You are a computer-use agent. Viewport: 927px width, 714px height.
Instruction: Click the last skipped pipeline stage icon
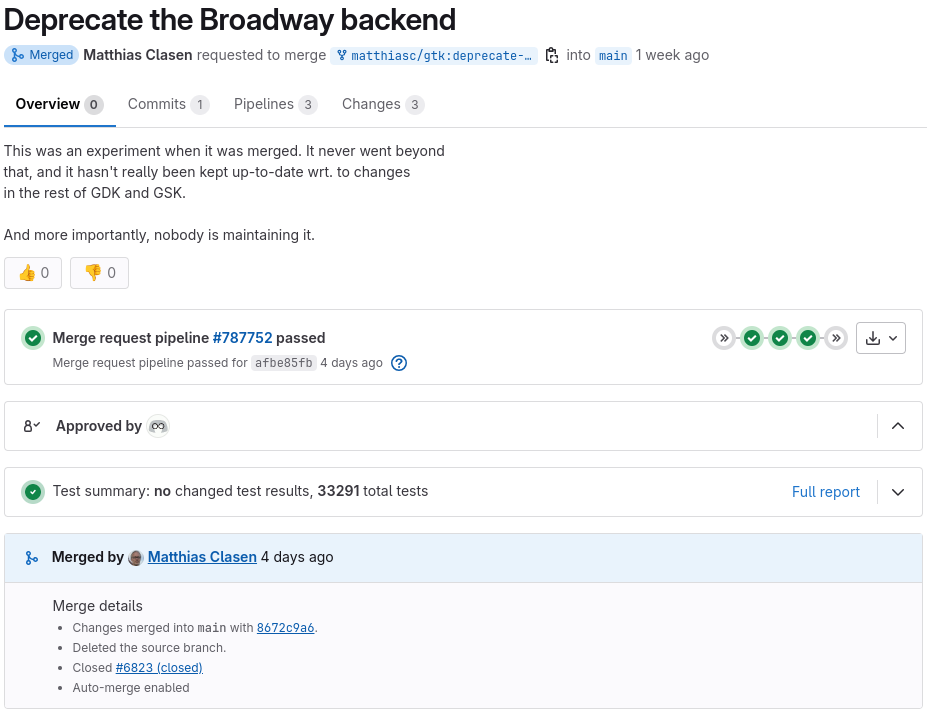836,338
